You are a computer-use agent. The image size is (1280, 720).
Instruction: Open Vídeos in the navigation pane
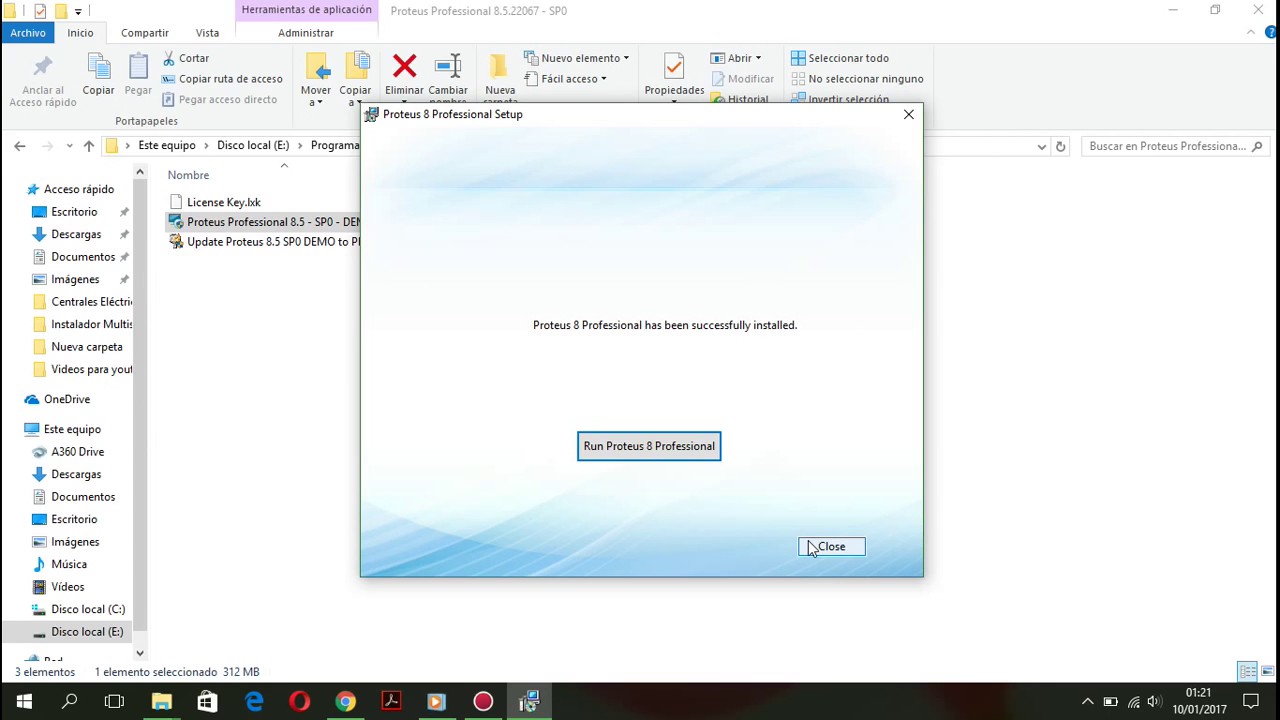coord(68,587)
